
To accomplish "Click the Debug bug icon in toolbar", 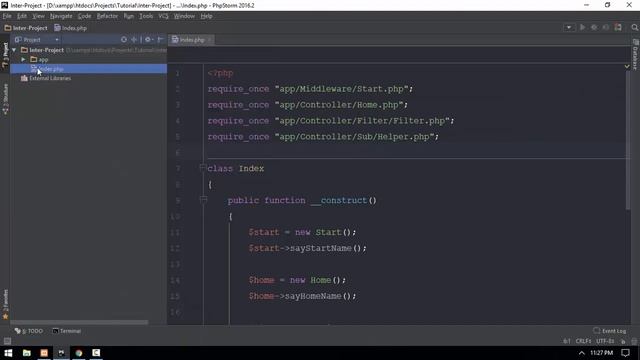I will point(594,27).
